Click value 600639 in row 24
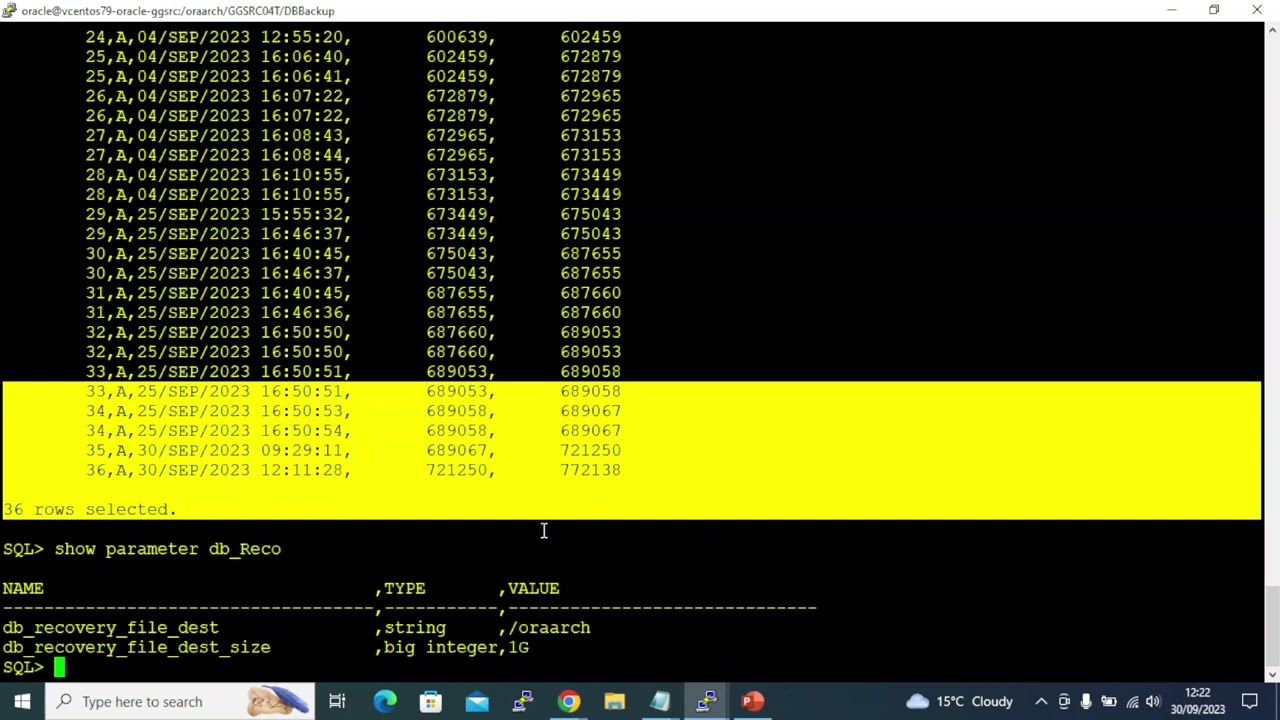Image resolution: width=1280 pixels, height=720 pixels. point(457,37)
